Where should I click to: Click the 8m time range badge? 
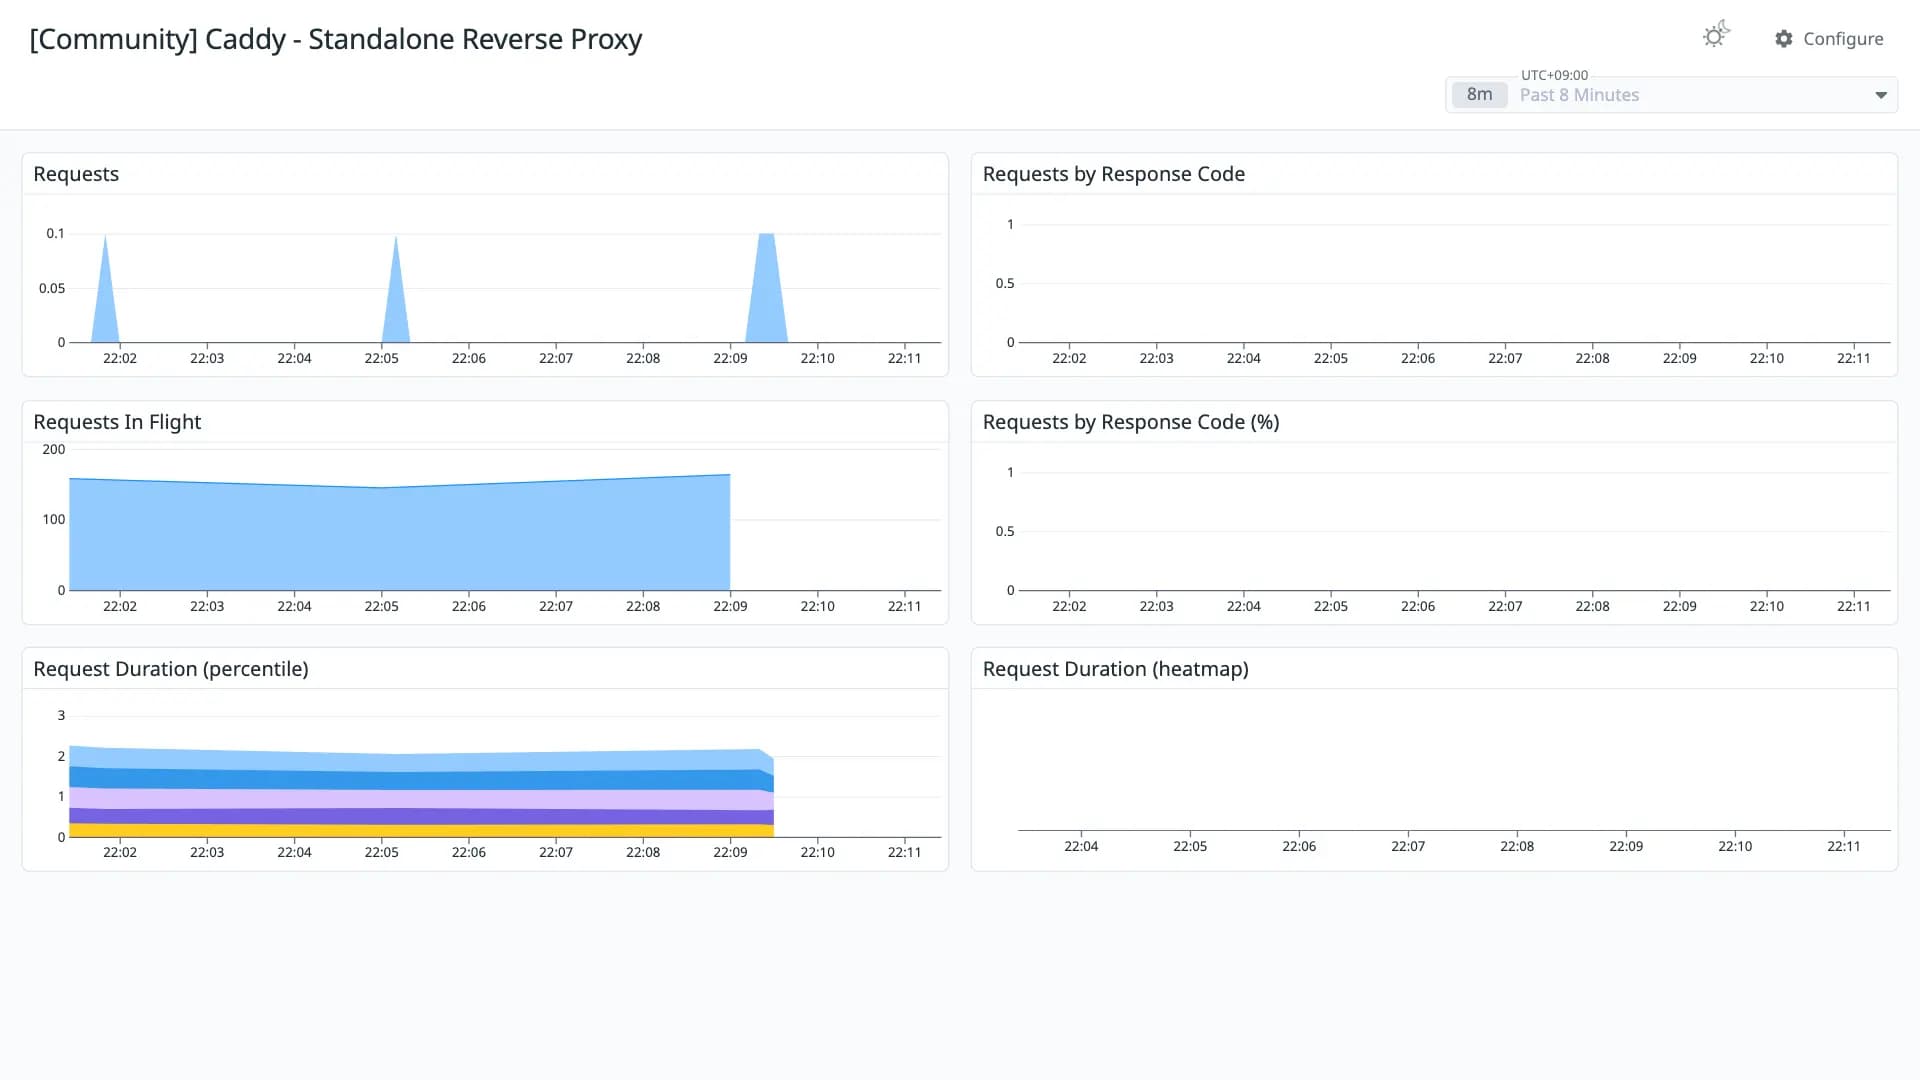(1479, 95)
